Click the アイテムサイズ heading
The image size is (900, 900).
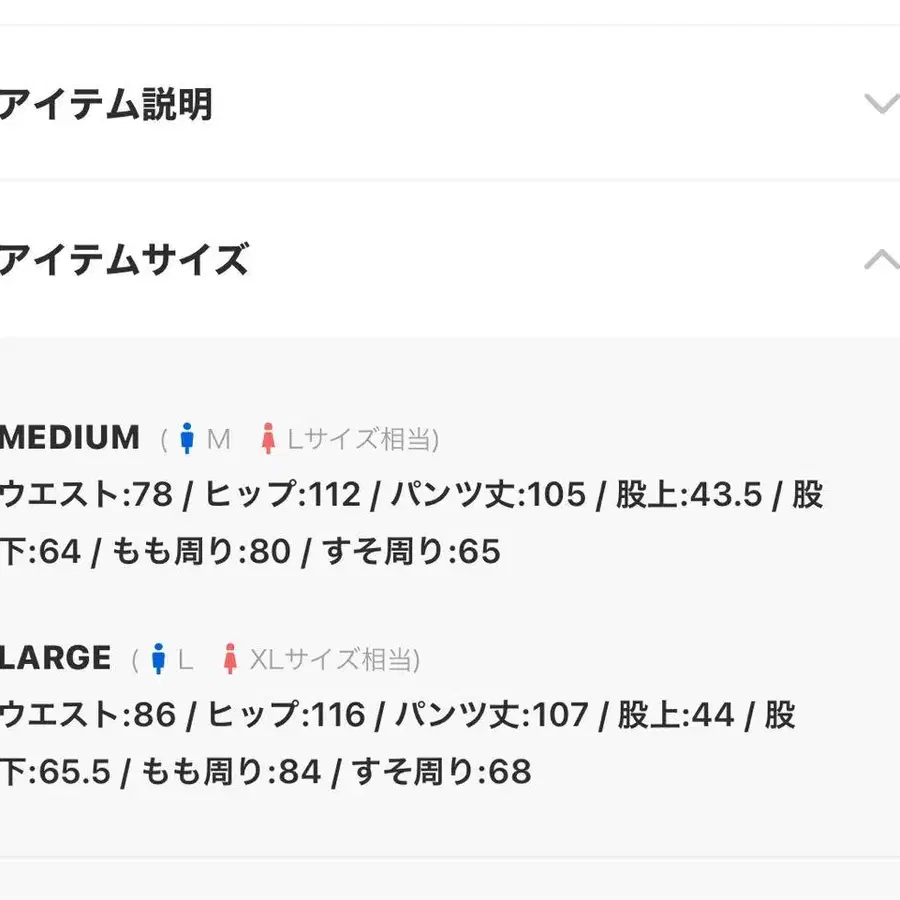(125, 259)
